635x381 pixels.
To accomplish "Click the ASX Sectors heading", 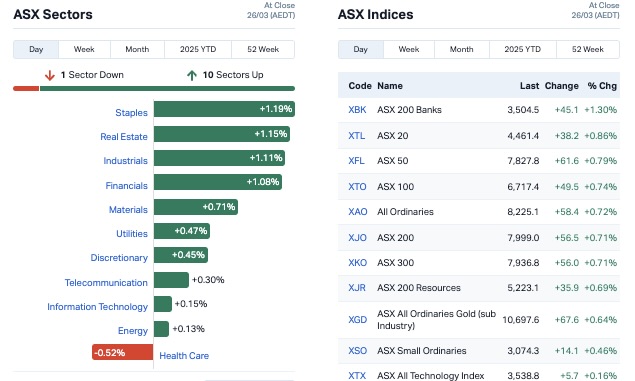I will (x=53, y=15).
